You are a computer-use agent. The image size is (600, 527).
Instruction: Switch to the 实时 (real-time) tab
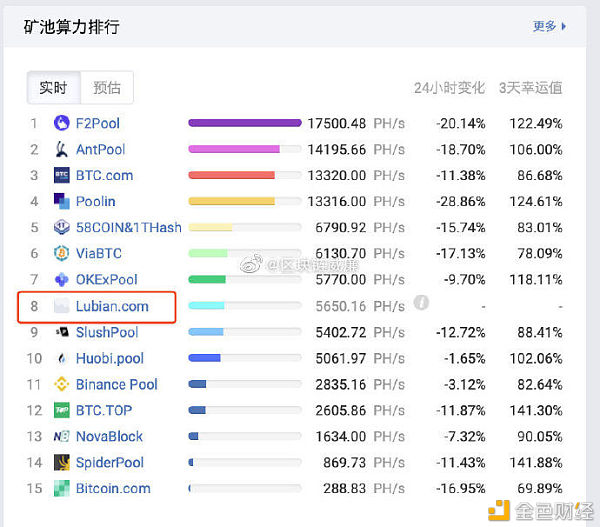(x=54, y=88)
